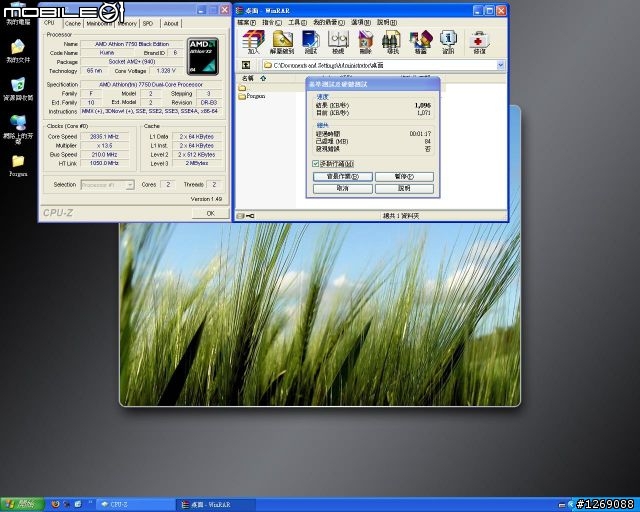This screenshot has width=640, height=512.
Task: Click the elapsed time value 00:01:17
Action: (420, 134)
